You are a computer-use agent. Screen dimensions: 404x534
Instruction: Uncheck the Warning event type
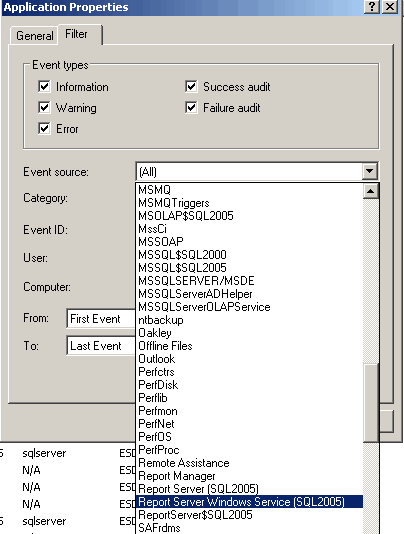click(x=44, y=108)
